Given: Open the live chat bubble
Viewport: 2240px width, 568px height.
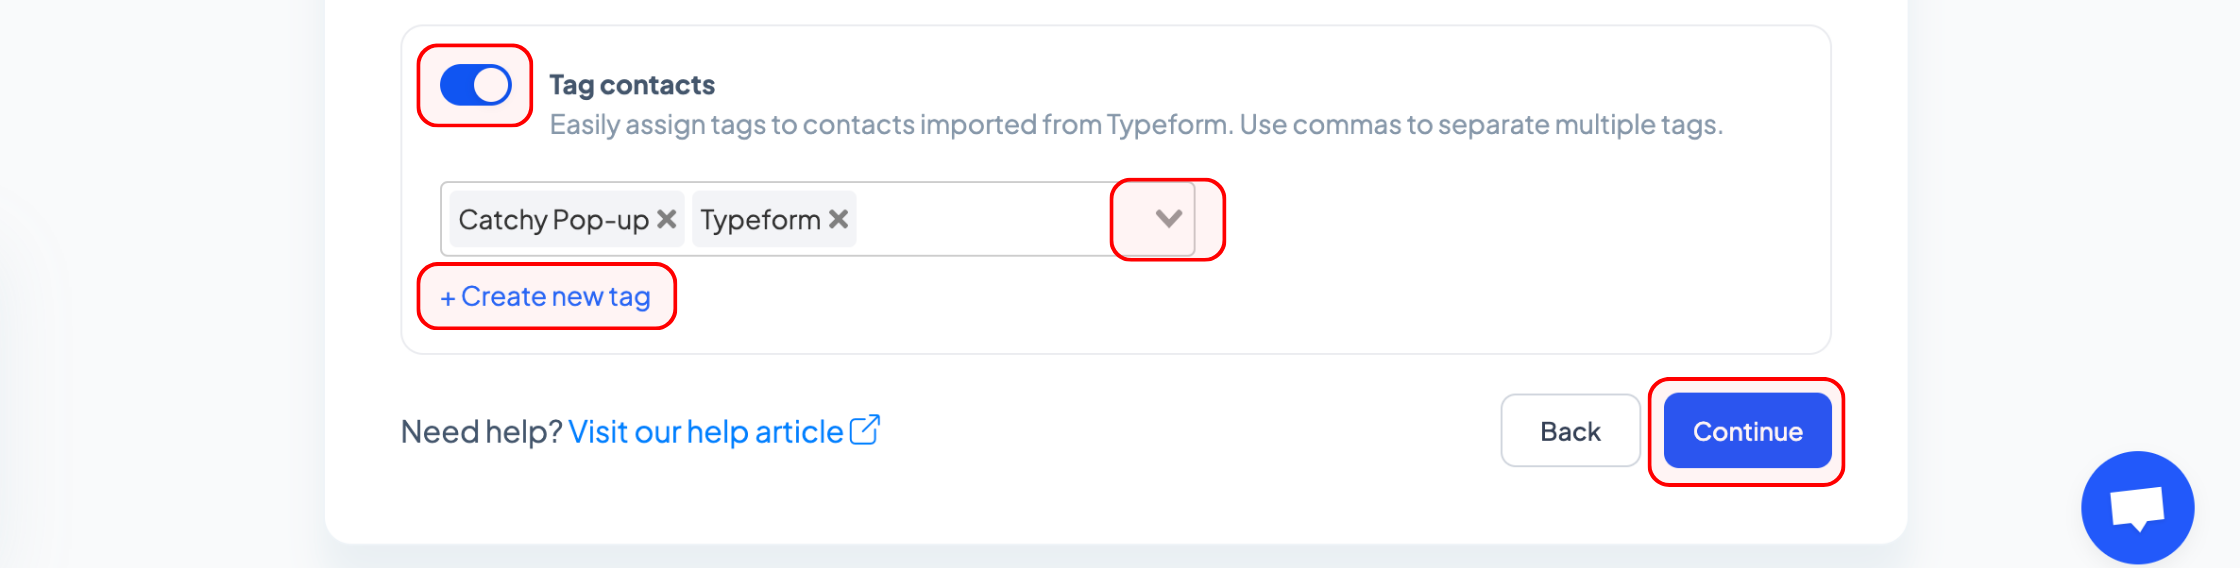Looking at the screenshot, I should click(2138, 508).
